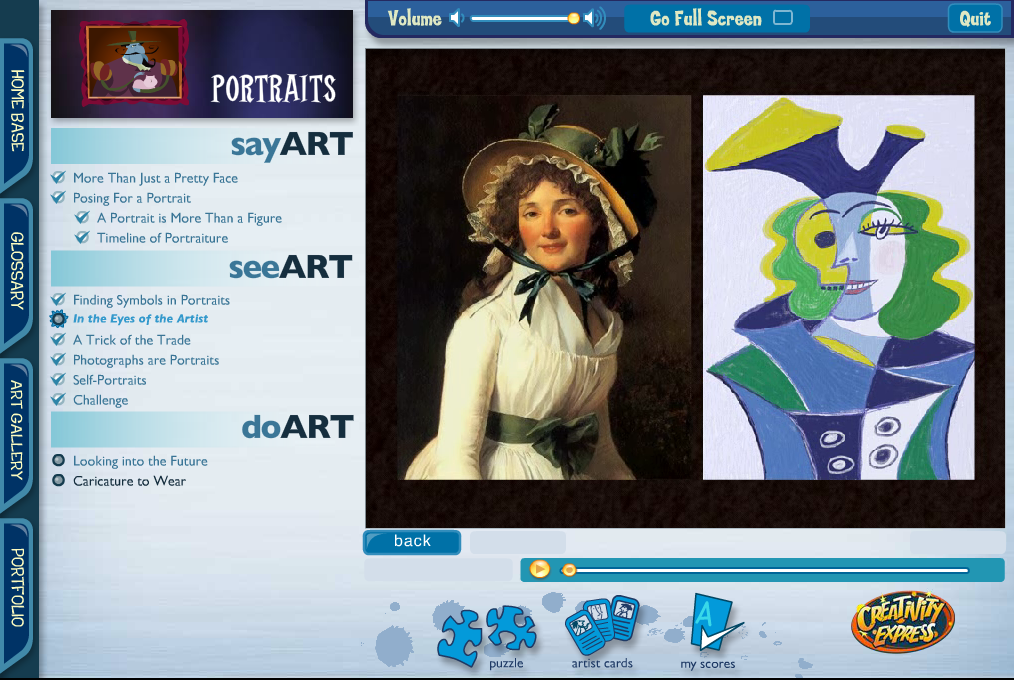
Task: Open the Self-Portraits lesson
Action: [x=109, y=380]
